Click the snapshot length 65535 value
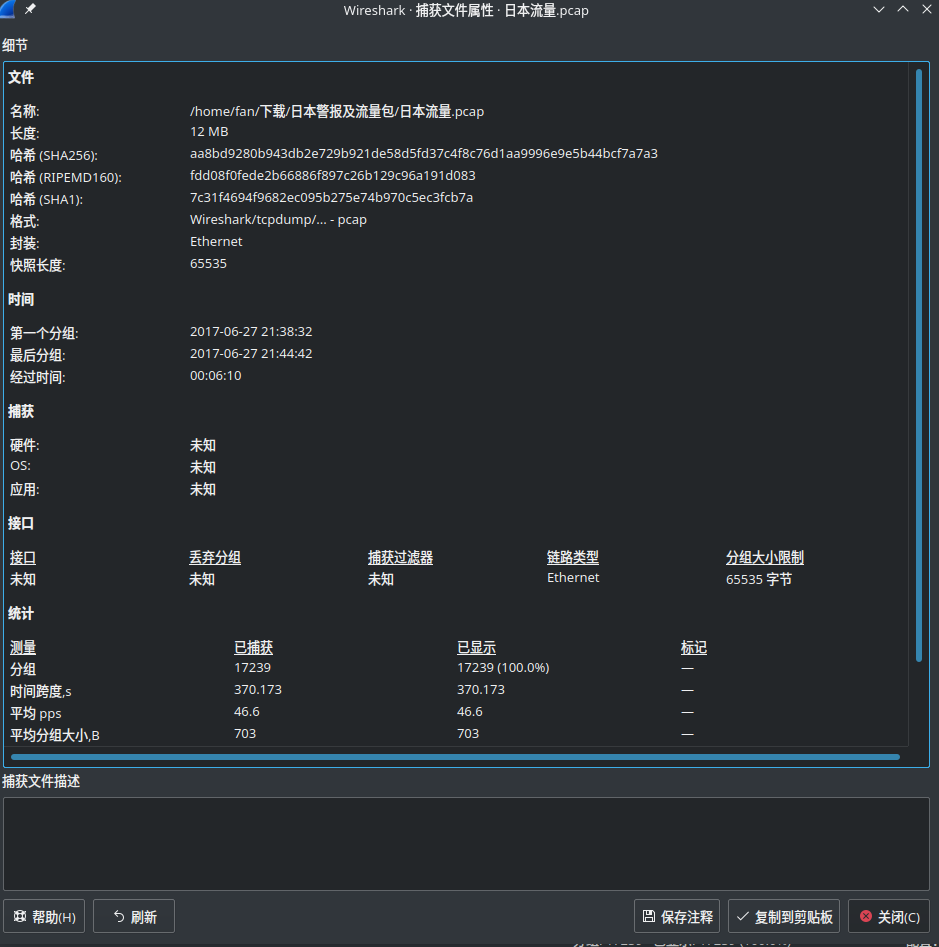The height and width of the screenshot is (947, 939). click(208, 263)
